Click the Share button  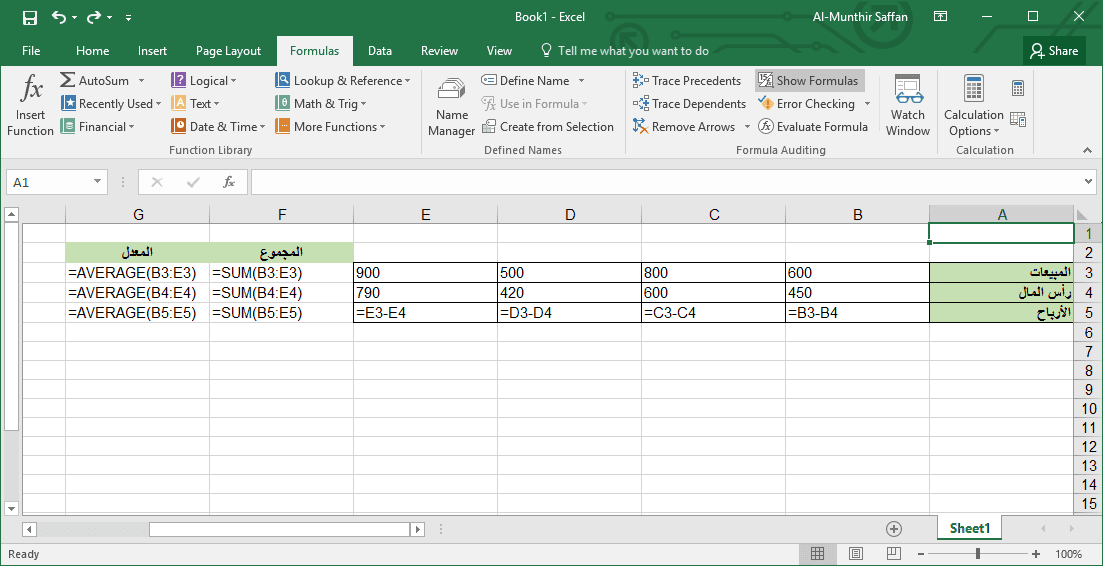click(x=1054, y=51)
